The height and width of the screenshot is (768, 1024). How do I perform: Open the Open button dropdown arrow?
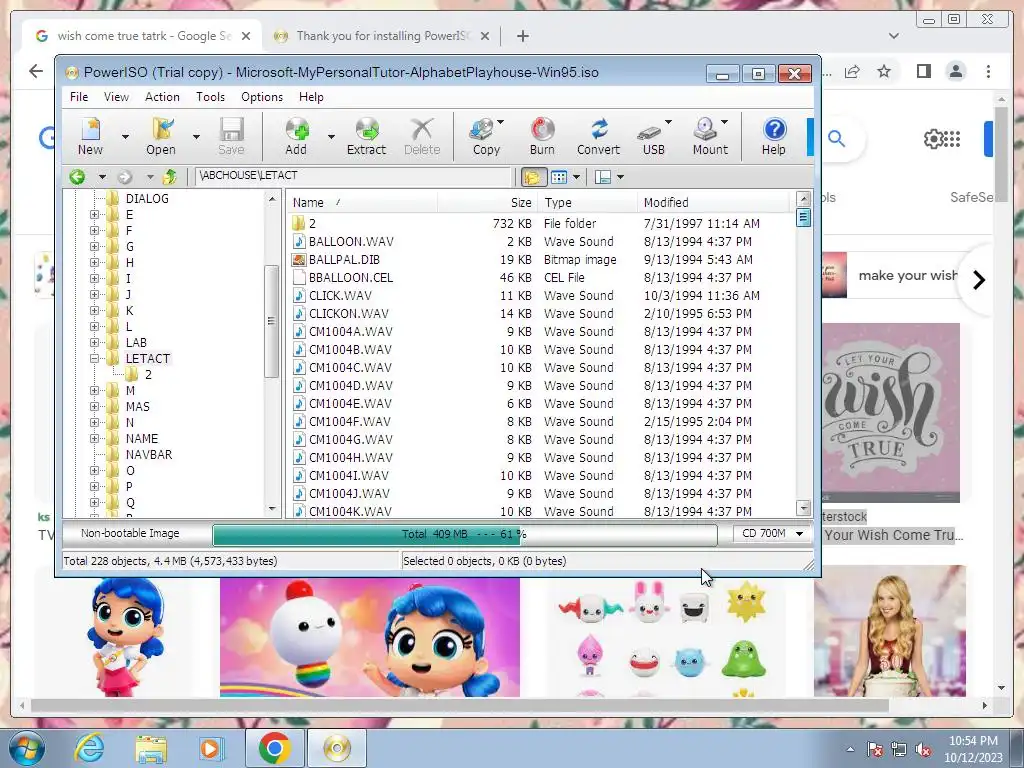click(x=196, y=136)
